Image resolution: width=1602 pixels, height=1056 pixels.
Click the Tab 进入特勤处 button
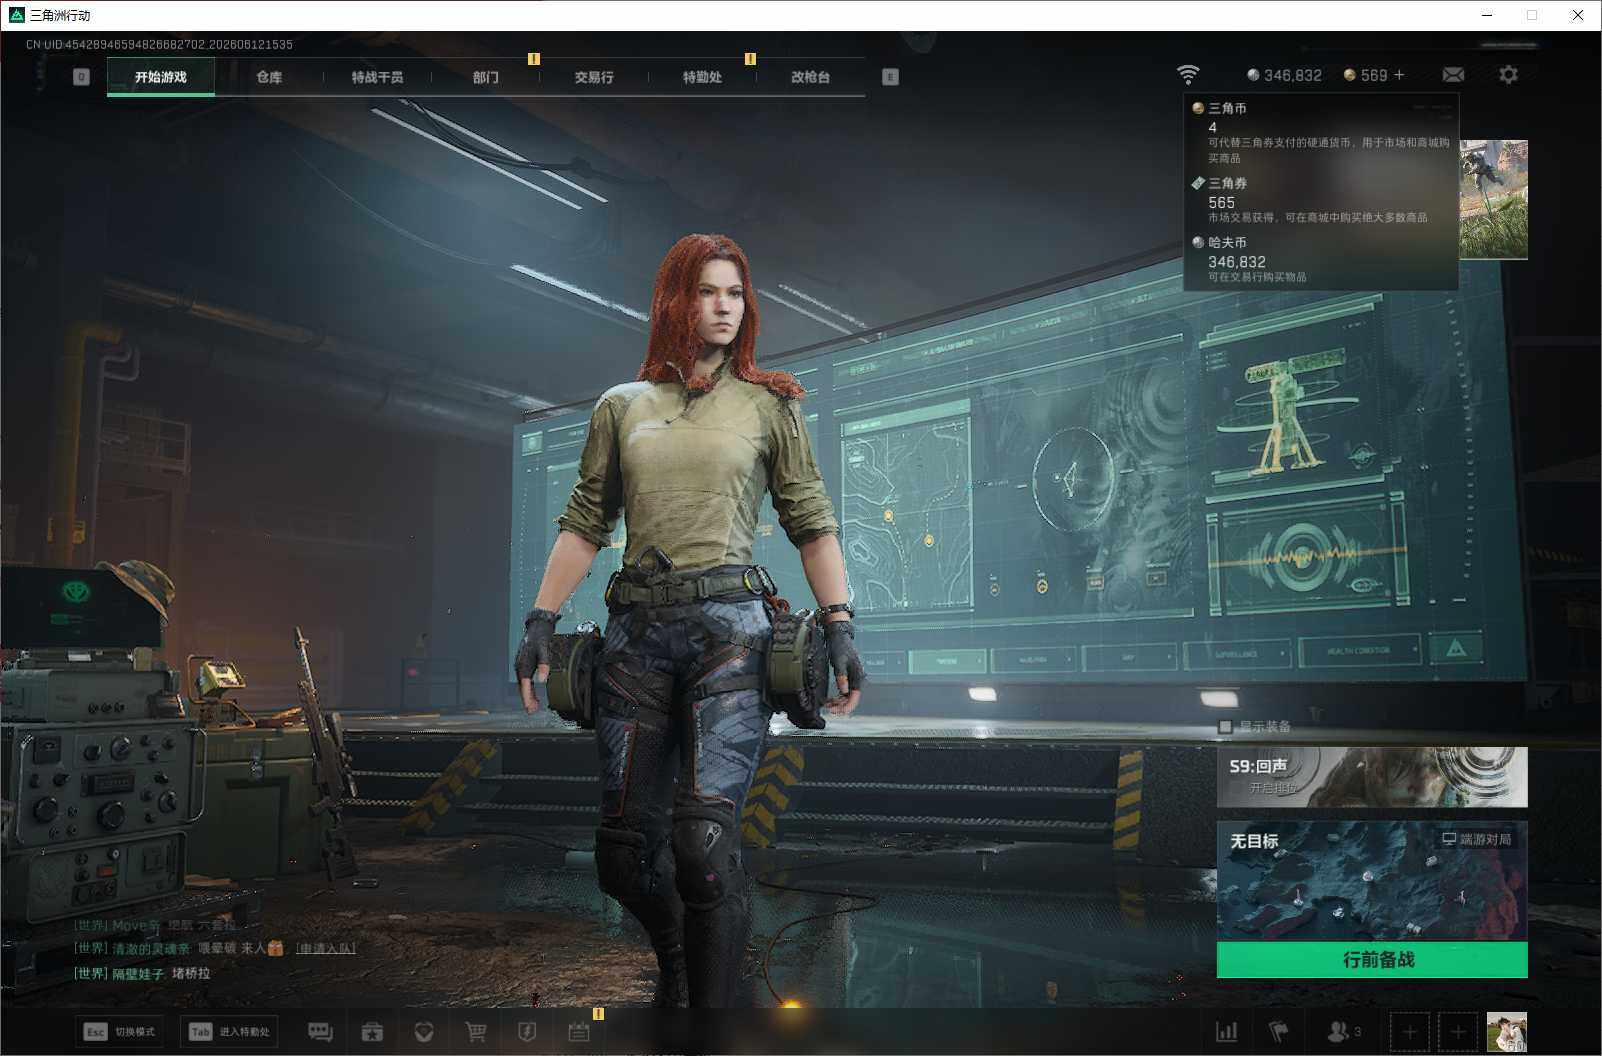pyautogui.click(x=230, y=1032)
